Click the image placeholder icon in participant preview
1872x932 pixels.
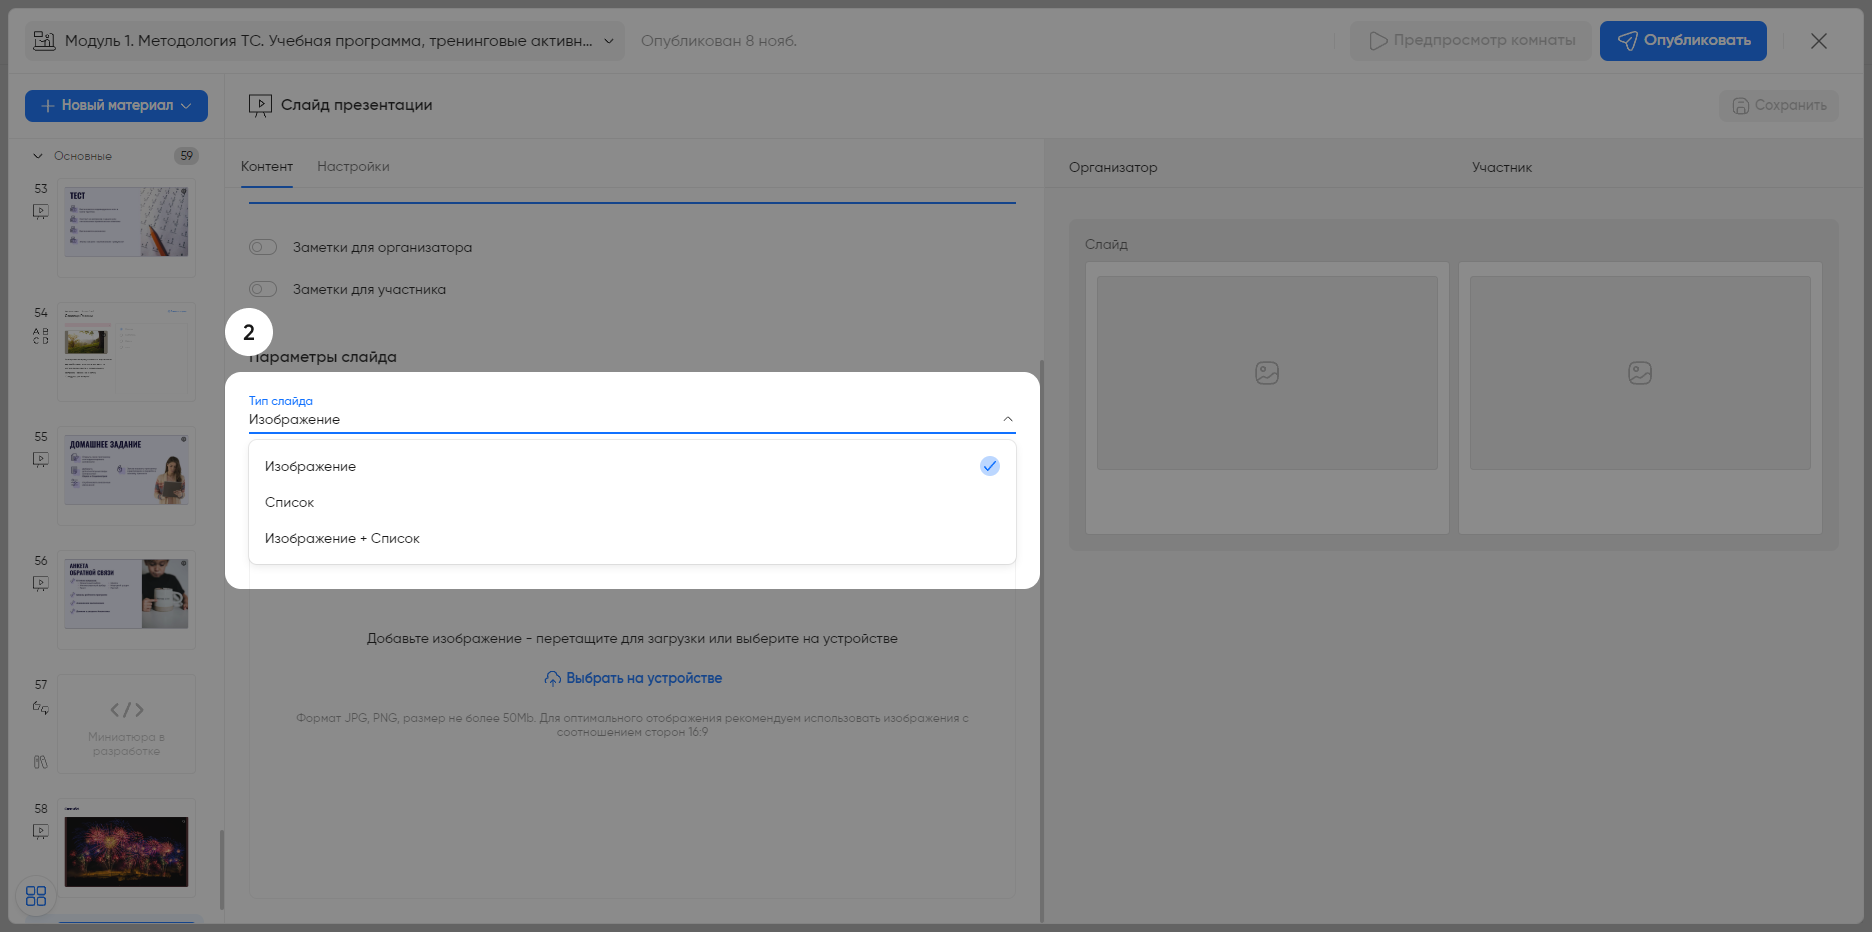click(1640, 373)
